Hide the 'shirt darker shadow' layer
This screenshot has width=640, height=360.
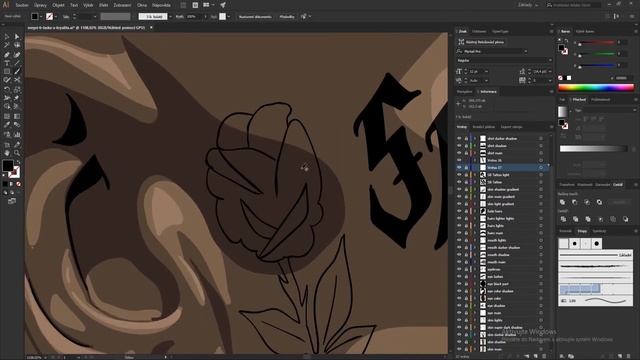tap(459, 138)
